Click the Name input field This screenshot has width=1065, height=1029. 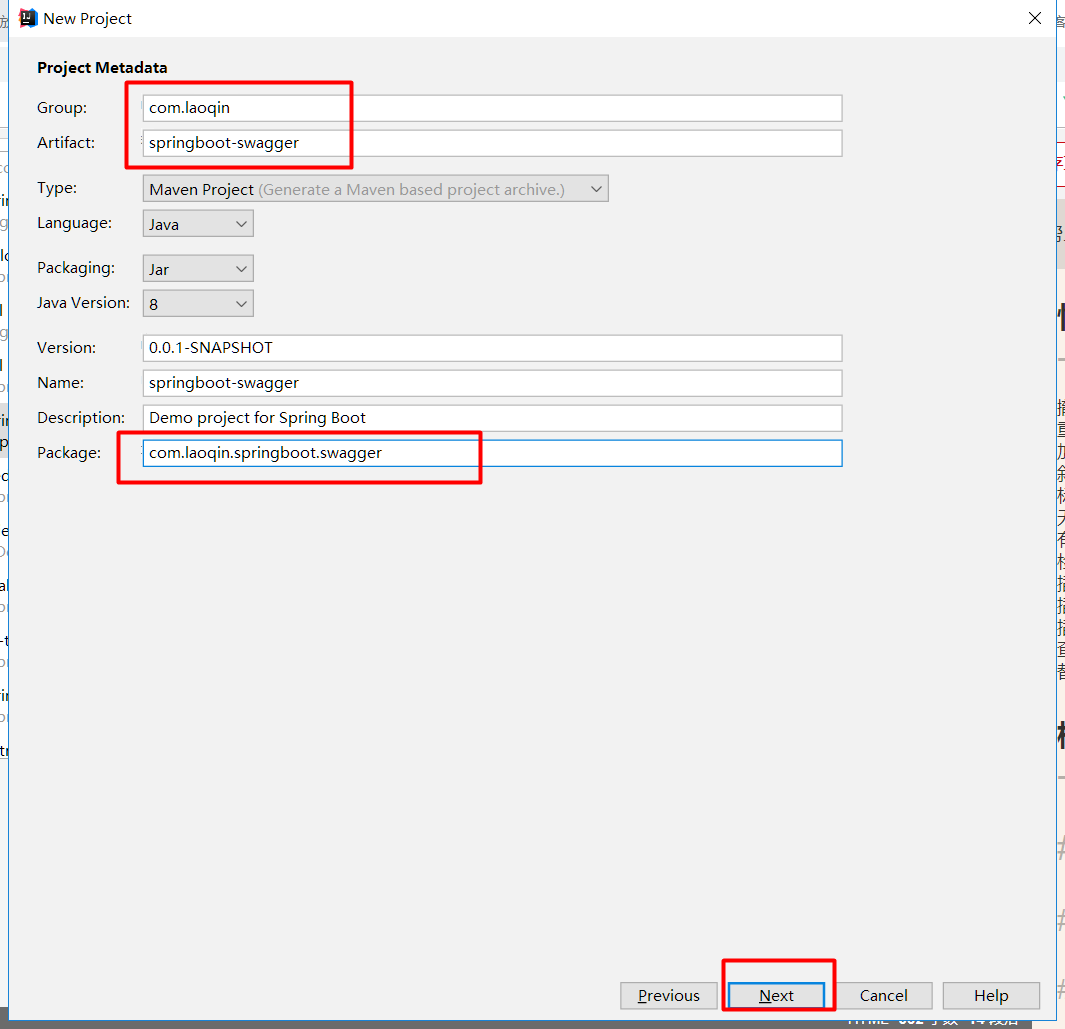492,383
